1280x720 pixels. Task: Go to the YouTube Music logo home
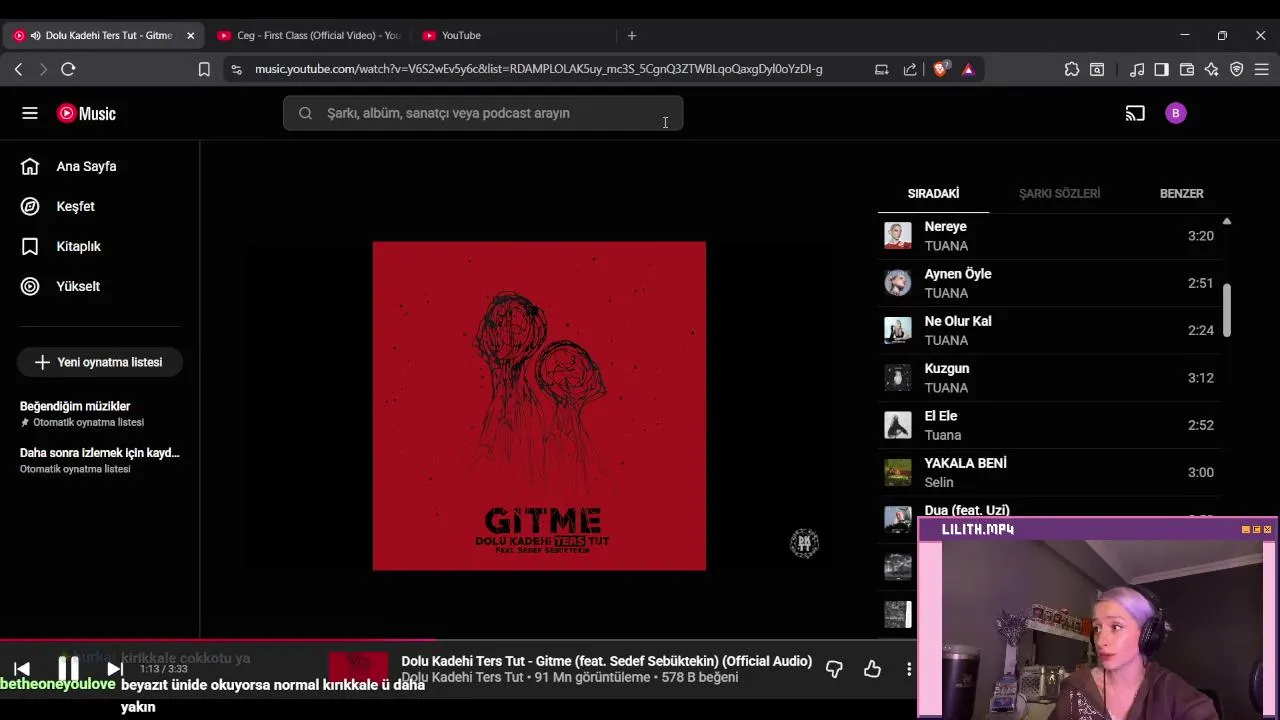[x=86, y=113]
